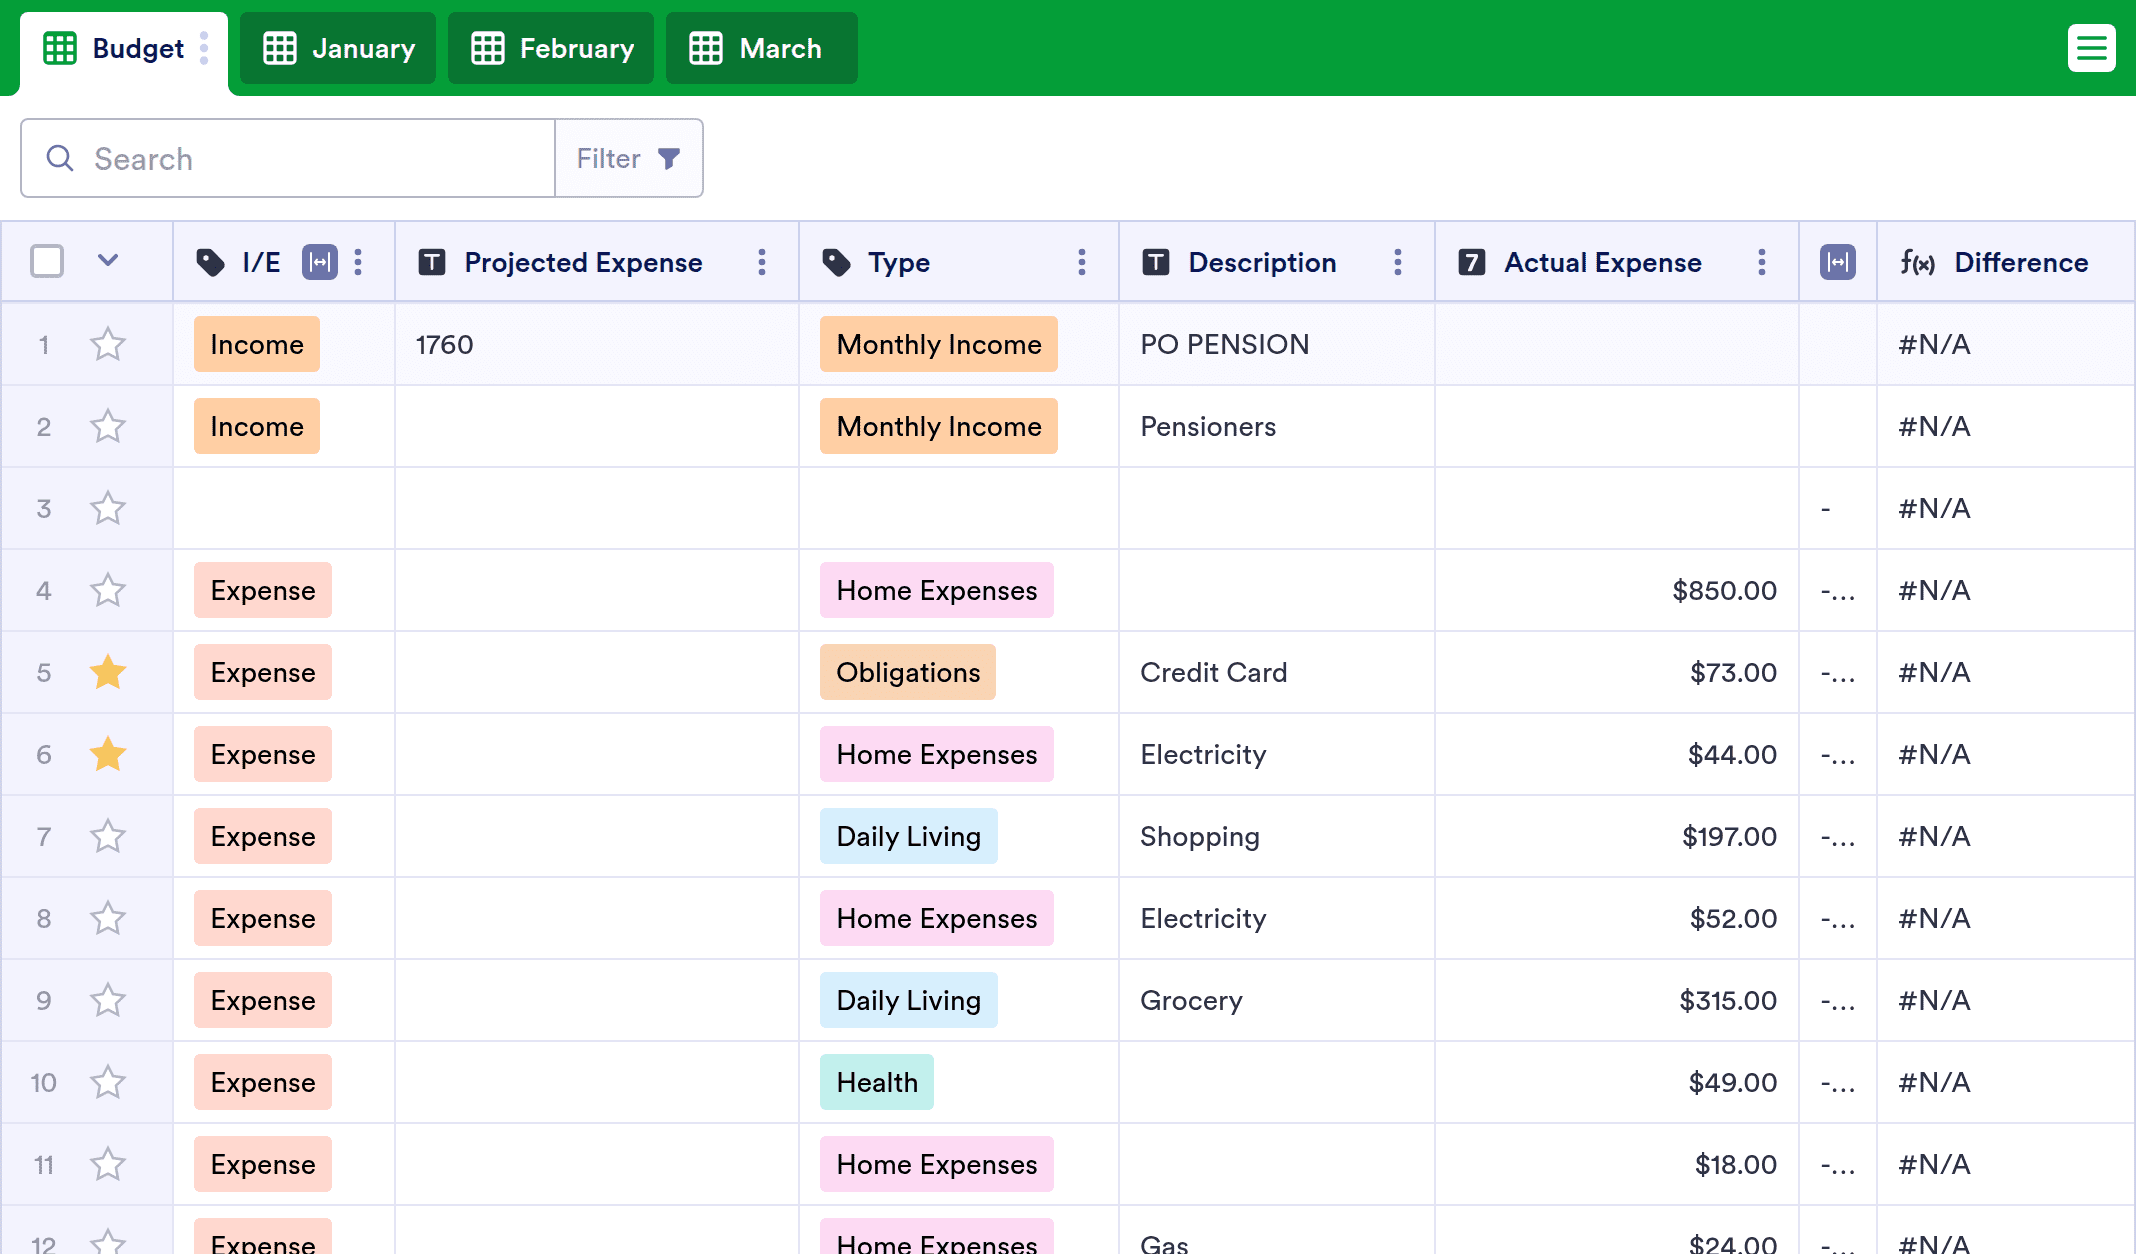
Task: Switch to the March tab
Action: [760, 48]
